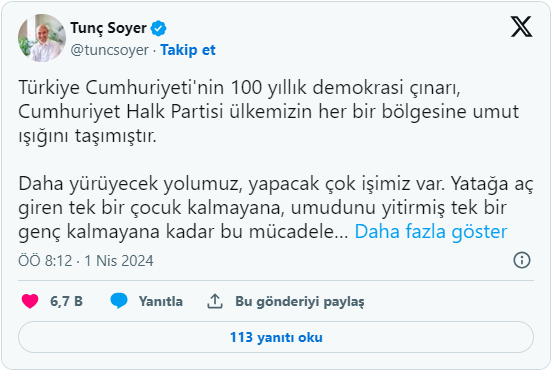Click the 6,7 B like count
The width and height of the screenshot is (553, 379).
[x=66, y=301]
